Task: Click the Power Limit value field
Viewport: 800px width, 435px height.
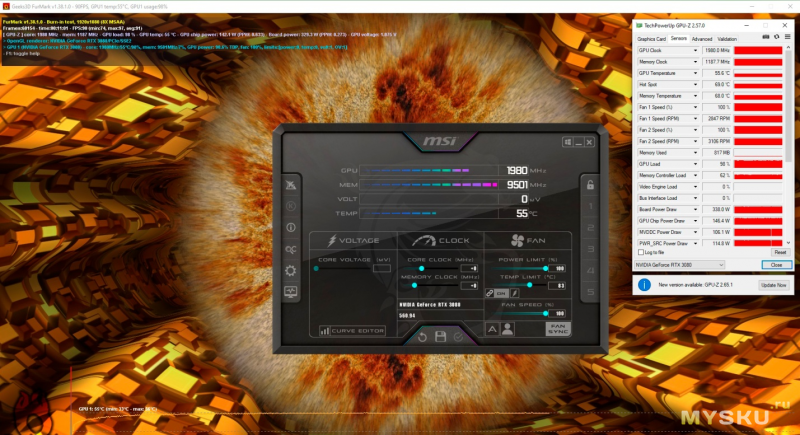Action: (558, 268)
